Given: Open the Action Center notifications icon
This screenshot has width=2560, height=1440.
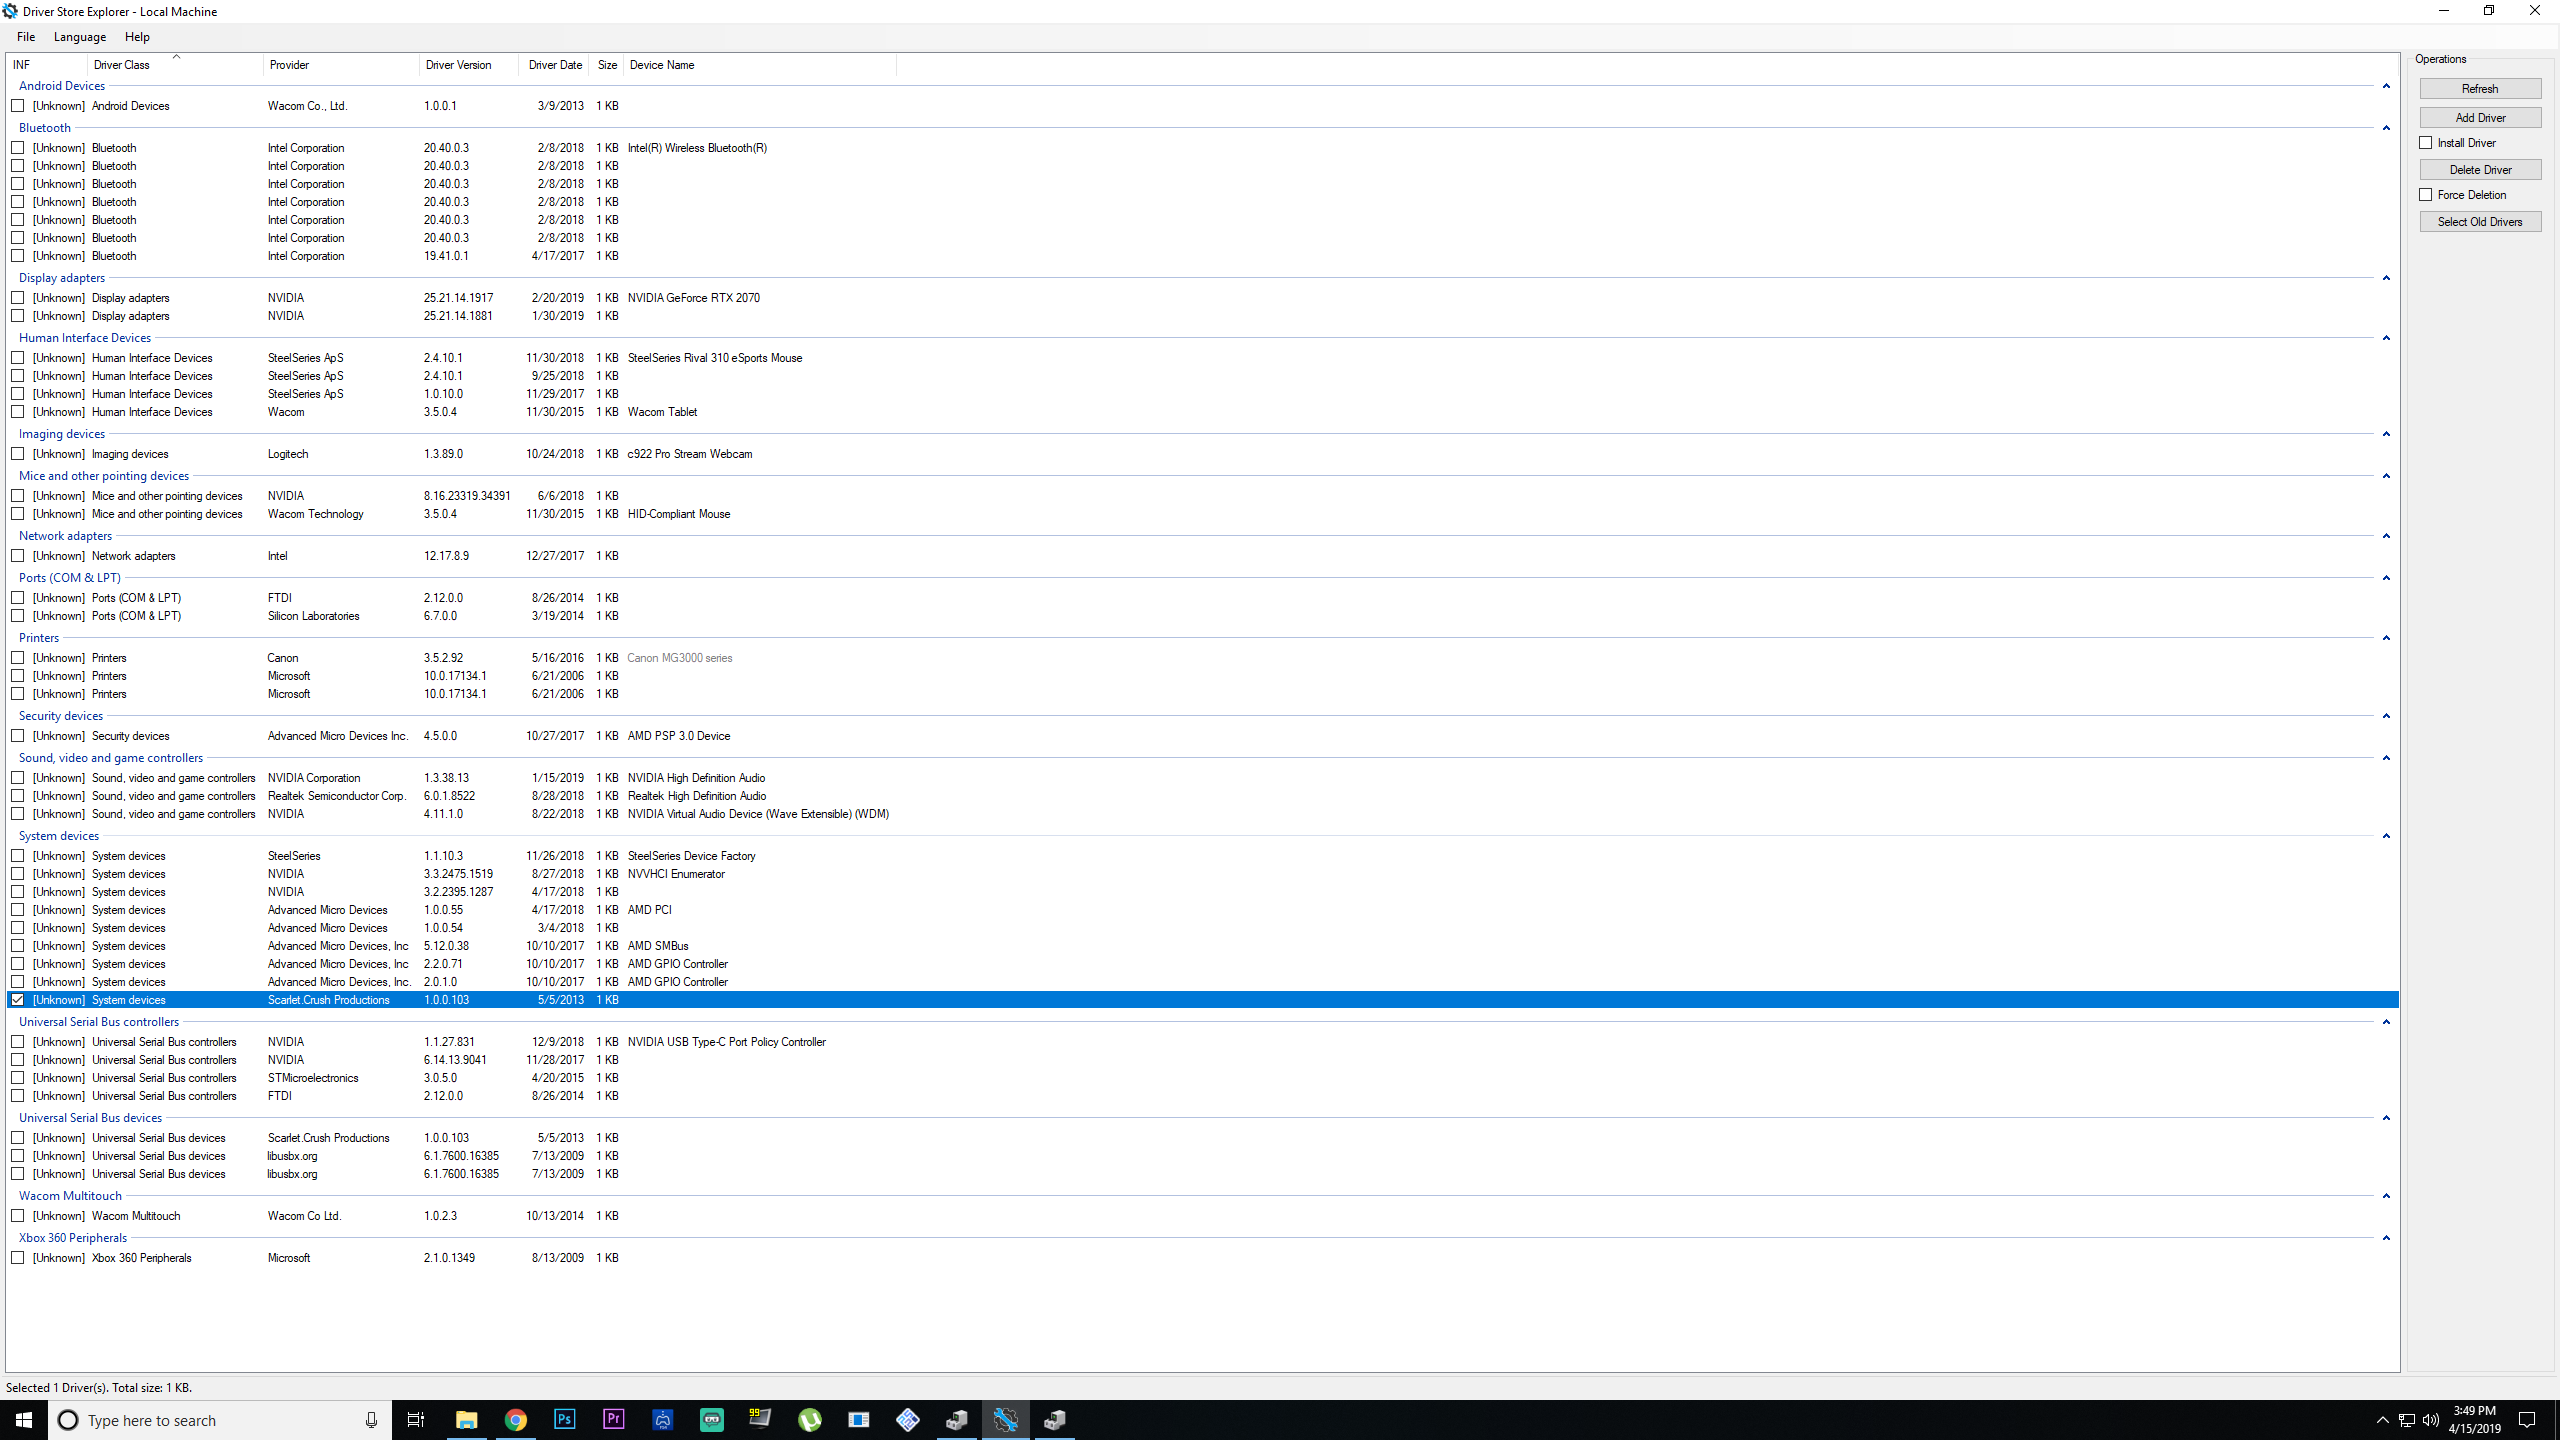Looking at the screenshot, I should (x=2527, y=1420).
